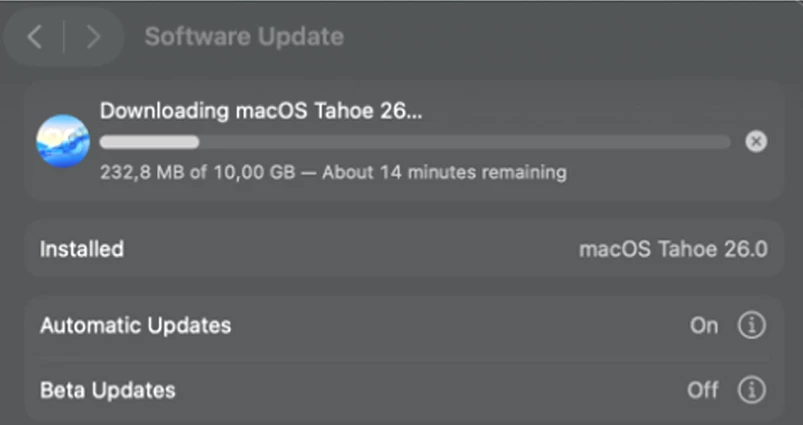Click the macOS Tahoe 26.0 version text

[x=673, y=249]
